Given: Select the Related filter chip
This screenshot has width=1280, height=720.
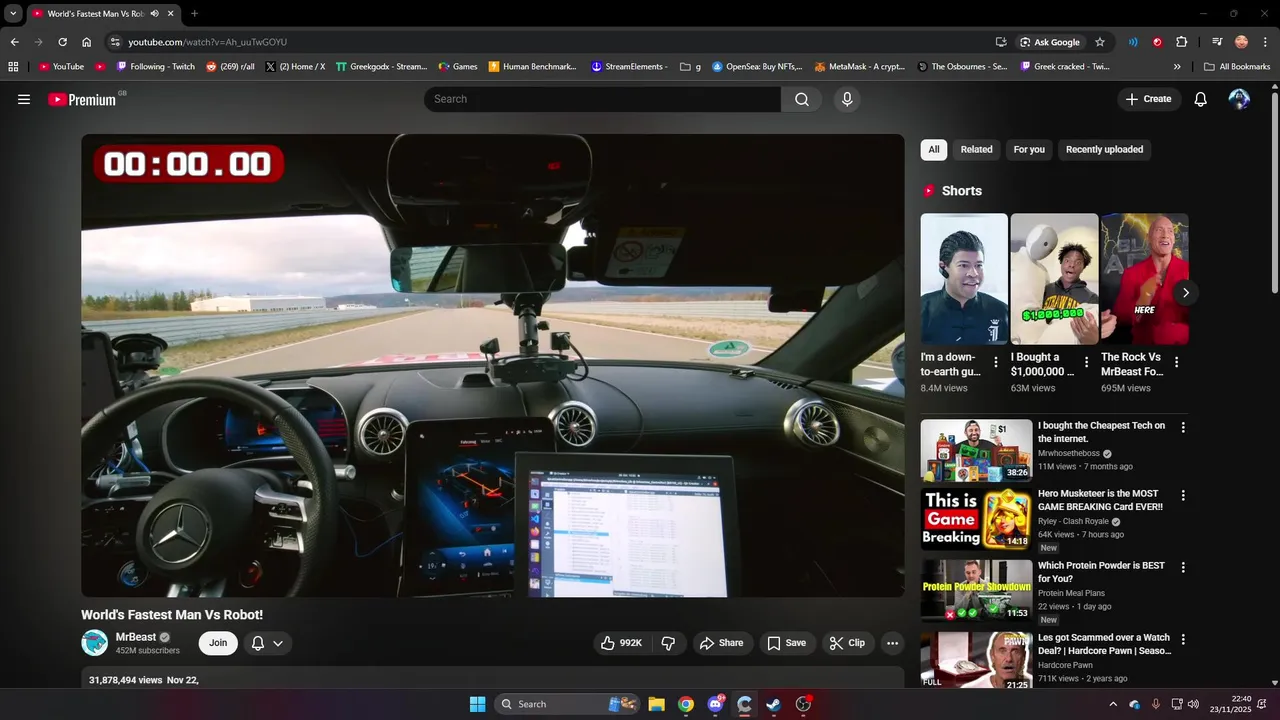Looking at the screenshot, I should point(977,150).
